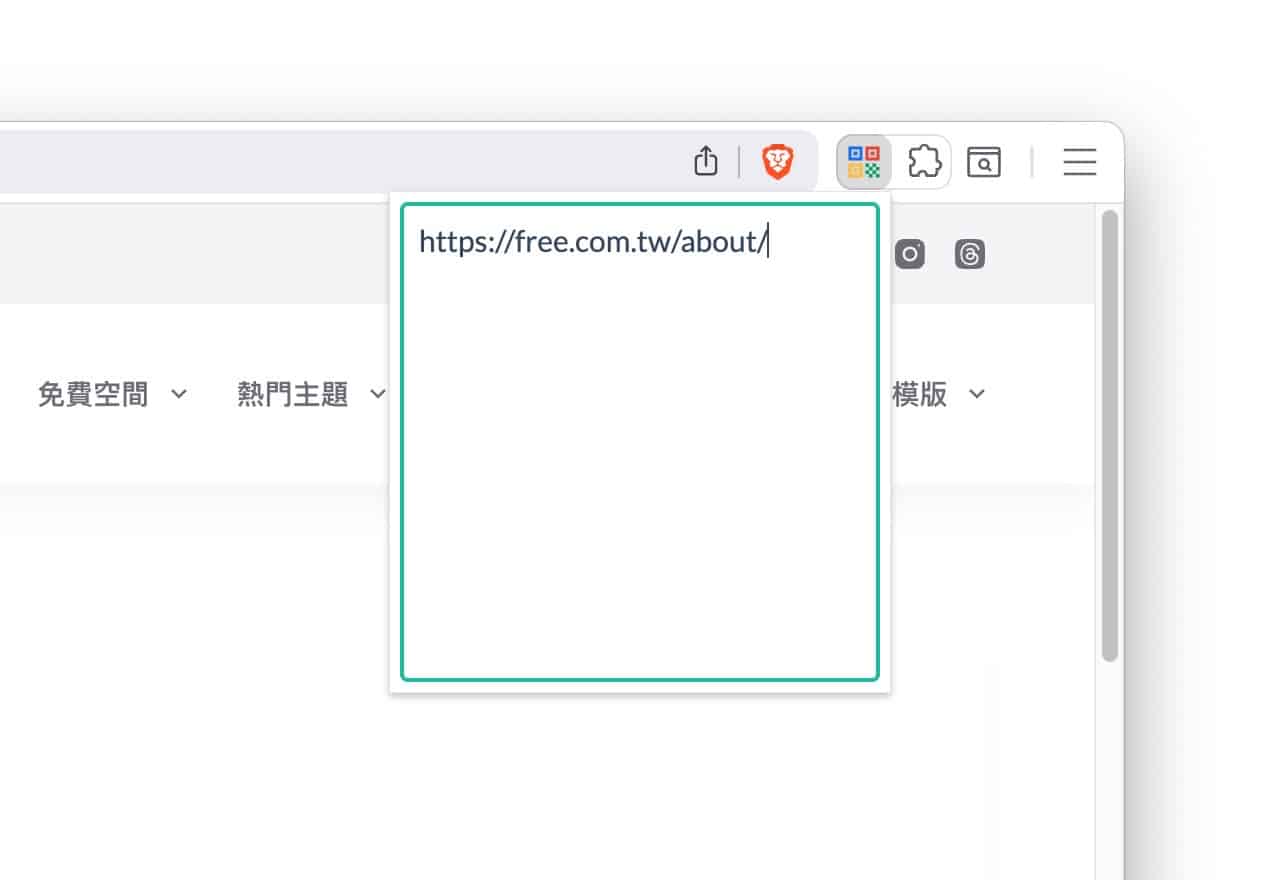Select the 免費空間 menu label
This screenshot has width=1280, height=880.
point(93,395)
